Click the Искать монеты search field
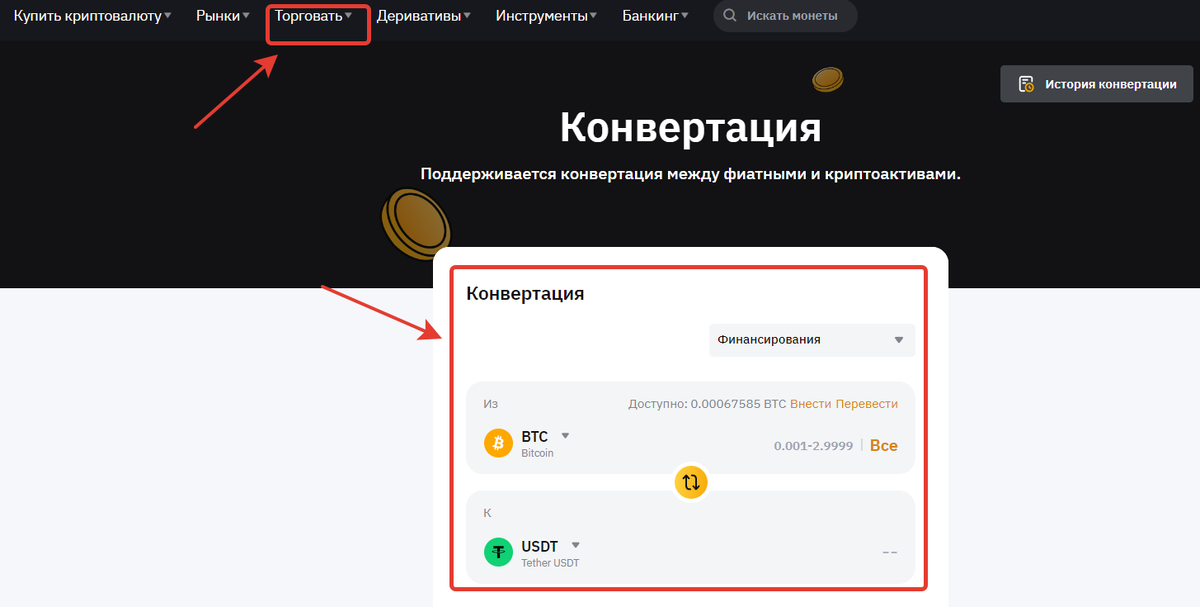The image size is (1200, 607). [x=785, y=16]
